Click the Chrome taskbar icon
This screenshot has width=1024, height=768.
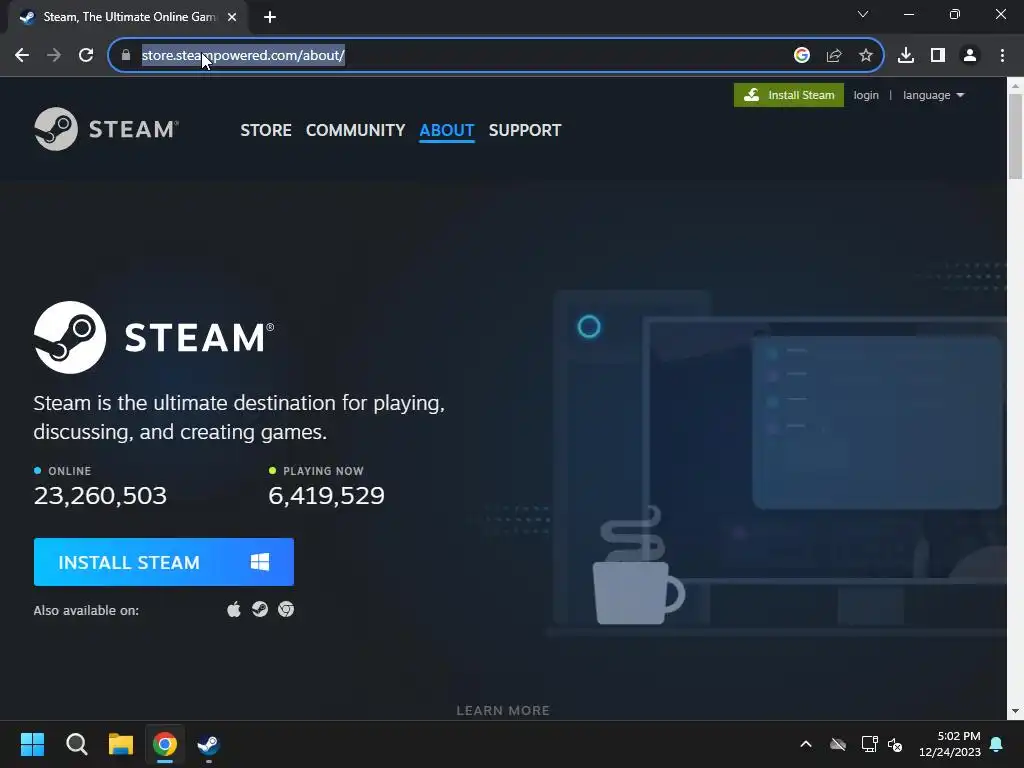pyautogui.click(x=165, y=744)
